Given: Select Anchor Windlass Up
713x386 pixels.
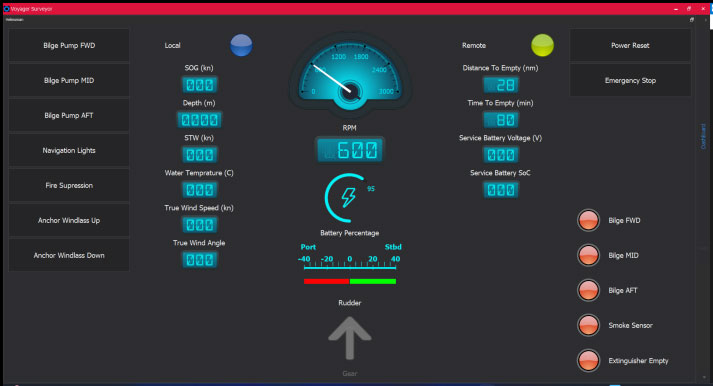Looking at the screenshot, I should point(69,221).
